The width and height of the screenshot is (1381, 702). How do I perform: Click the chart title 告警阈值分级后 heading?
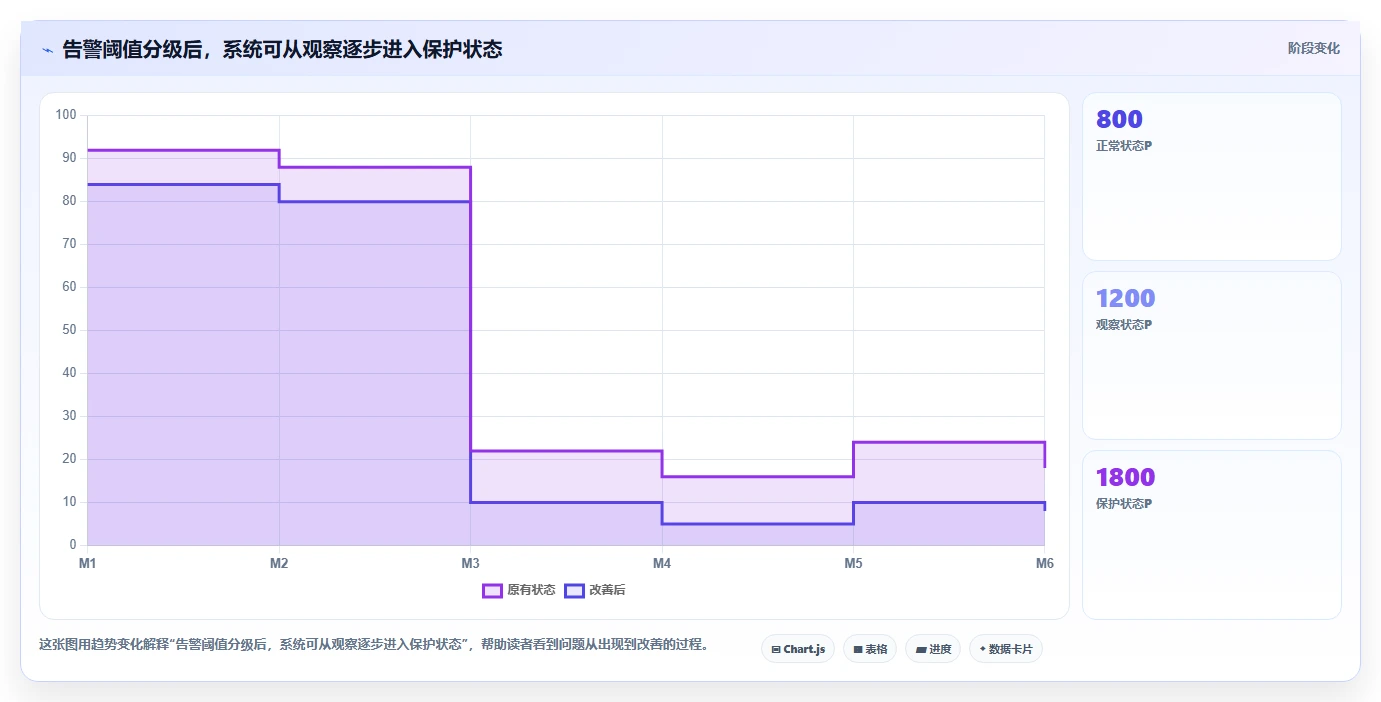[282, 49]
